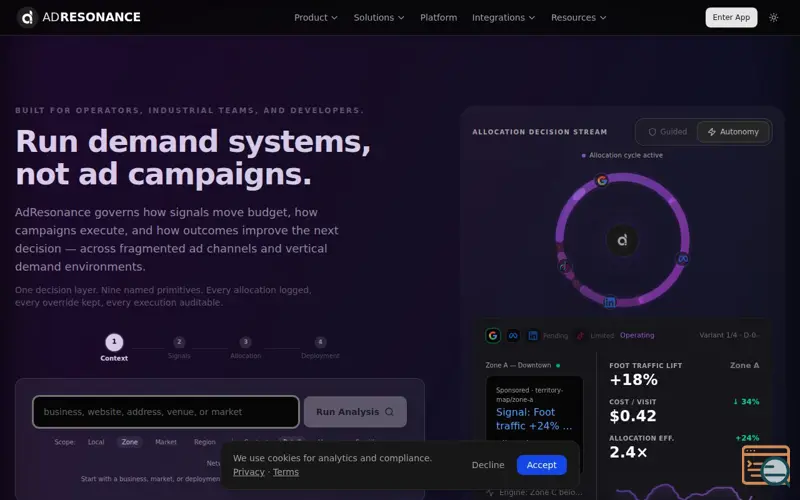The height and width of the screenshot is (500, 800).
Task: Set scope to Region
Action: point(205,442)
